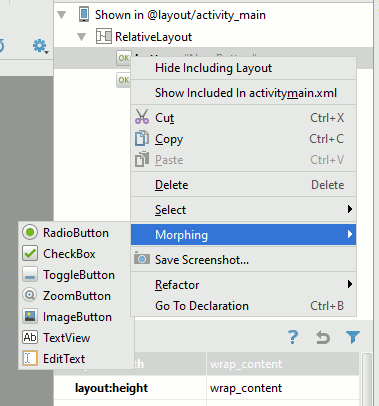The image size is (379, 406).
Task: Select Hide Including Layout
Action: click(x=244, y=68)
